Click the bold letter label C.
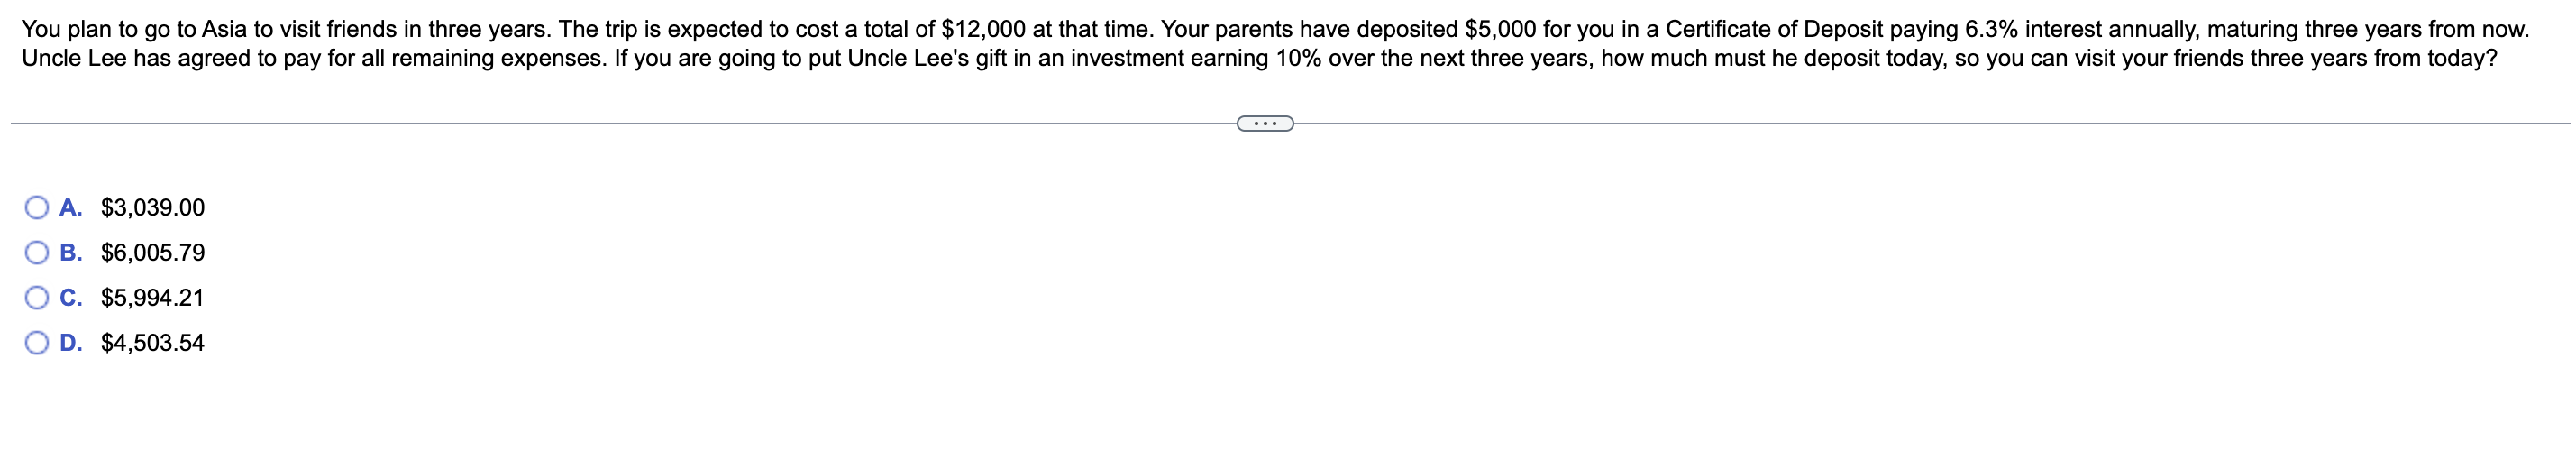Screen dimensions: 2576x451 click(70, 298)
